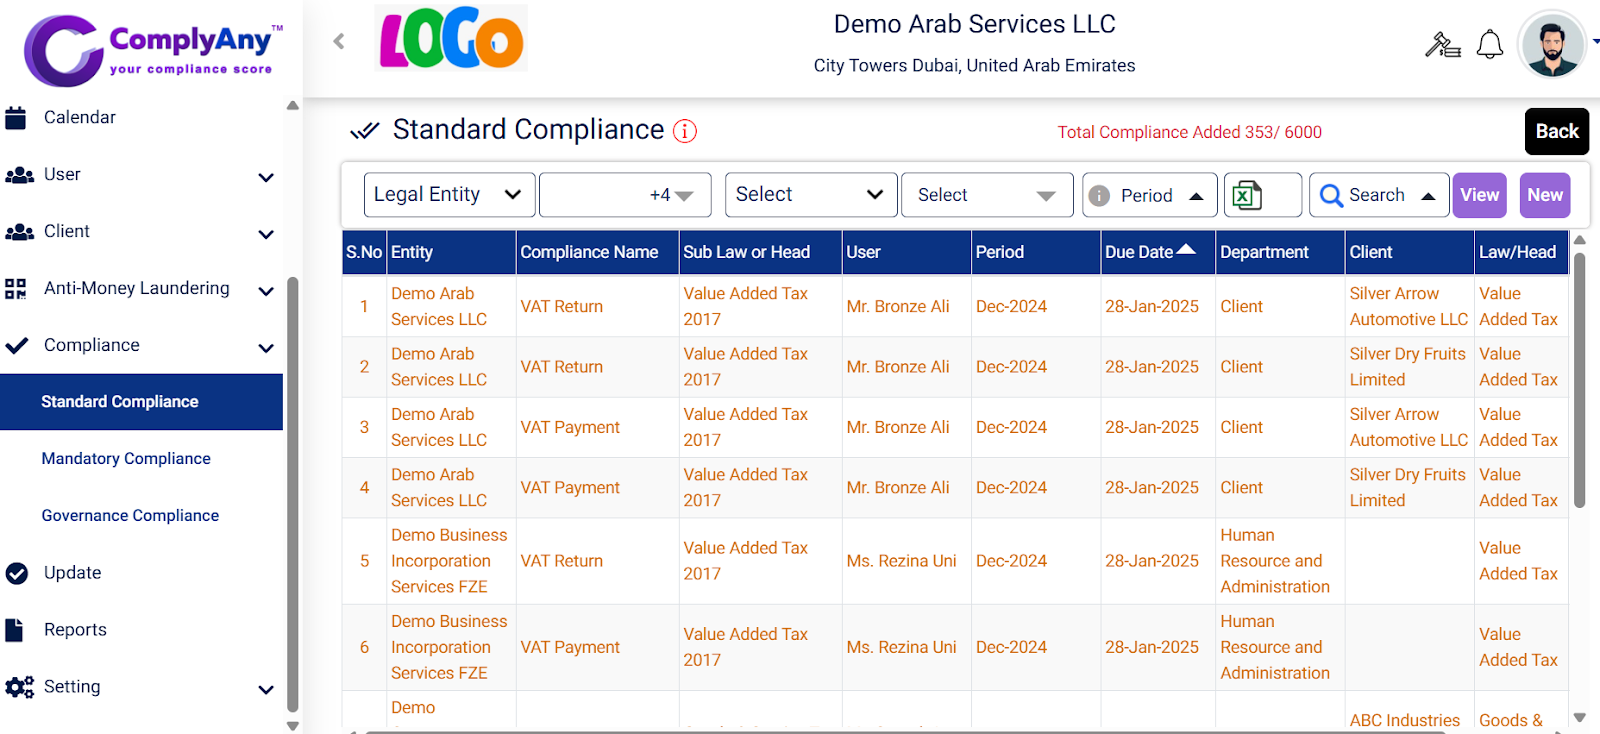Click the table's vertical scrollbar

(1579, 380)
